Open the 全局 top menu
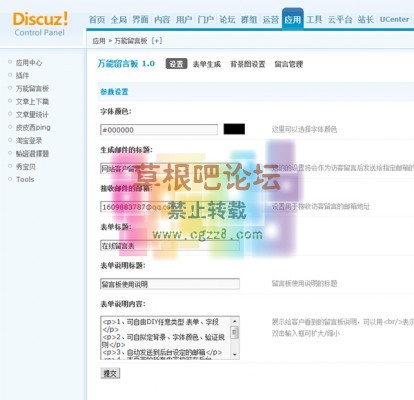The image size is (414, 400). tap(119, 20)
